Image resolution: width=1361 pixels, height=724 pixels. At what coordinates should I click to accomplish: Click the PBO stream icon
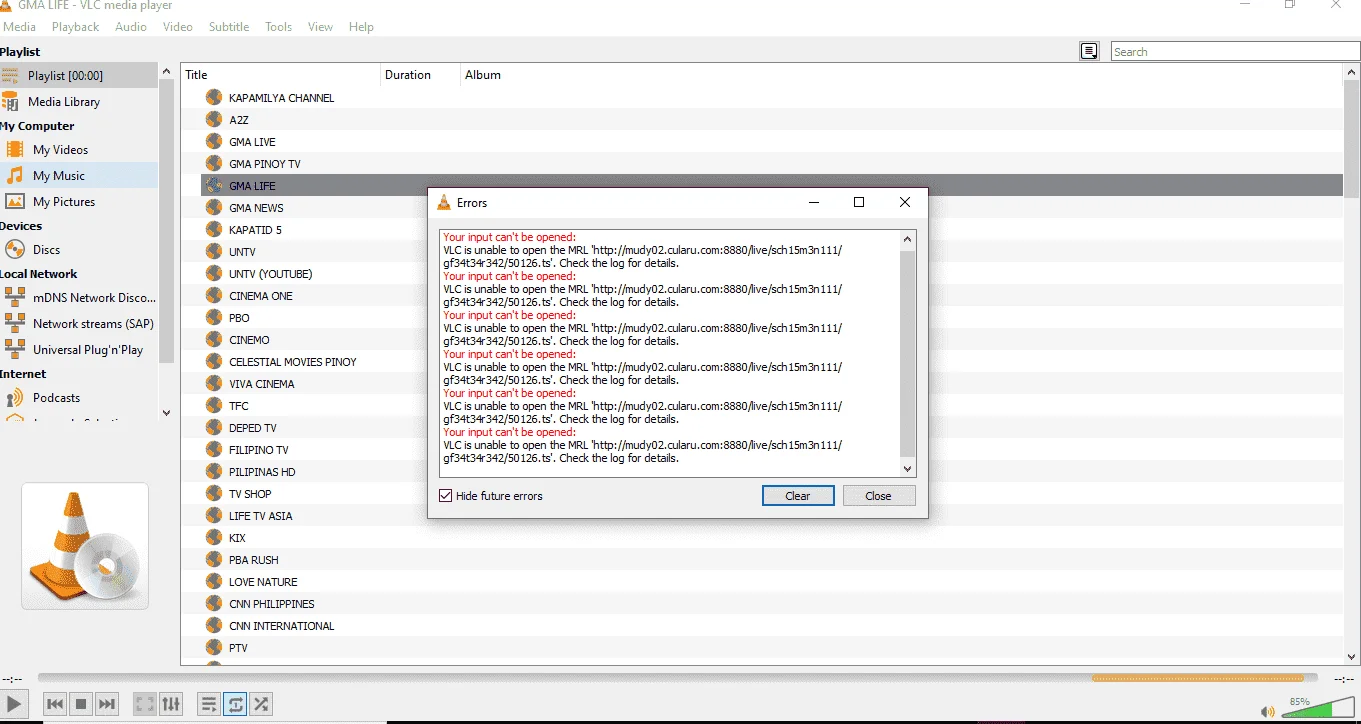pos(213,317)
